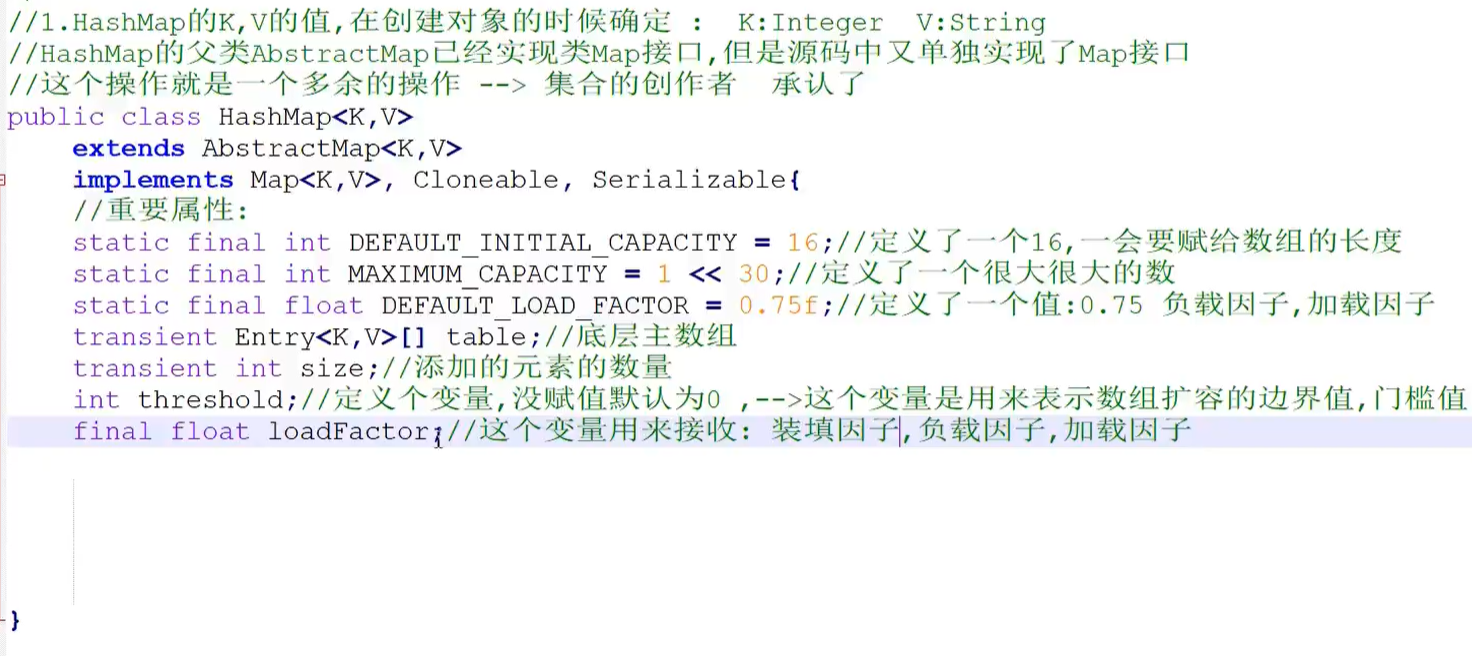Screen dimensions: 1472x656
Task: Click the variable name size
Action: coord(332,369)
